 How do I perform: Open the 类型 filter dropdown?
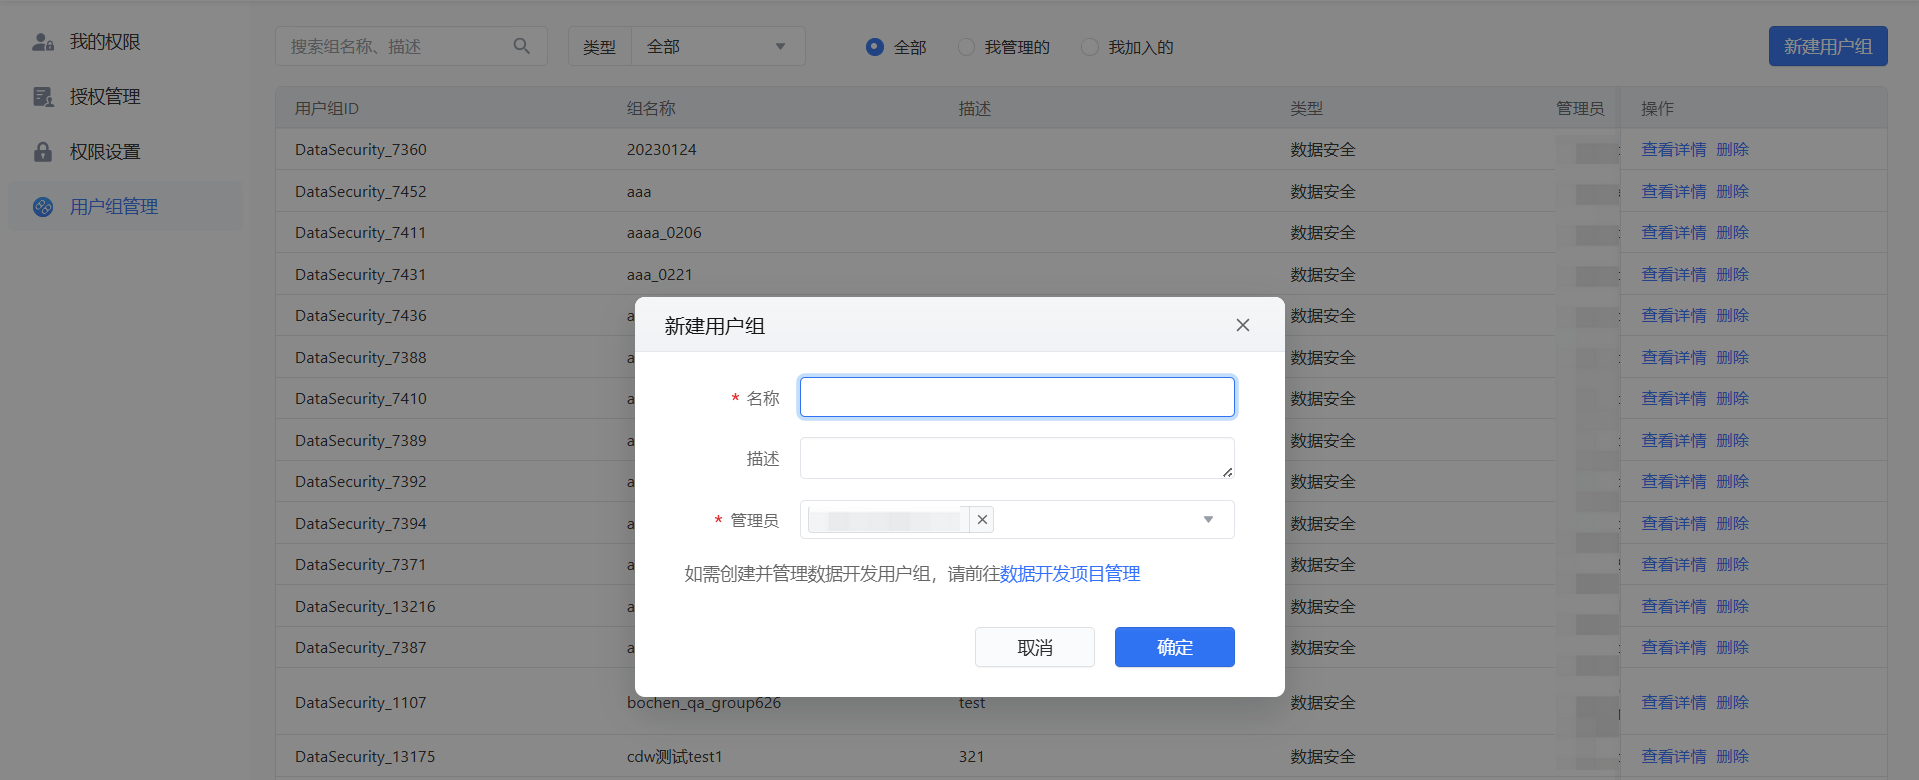pos(717,47)
